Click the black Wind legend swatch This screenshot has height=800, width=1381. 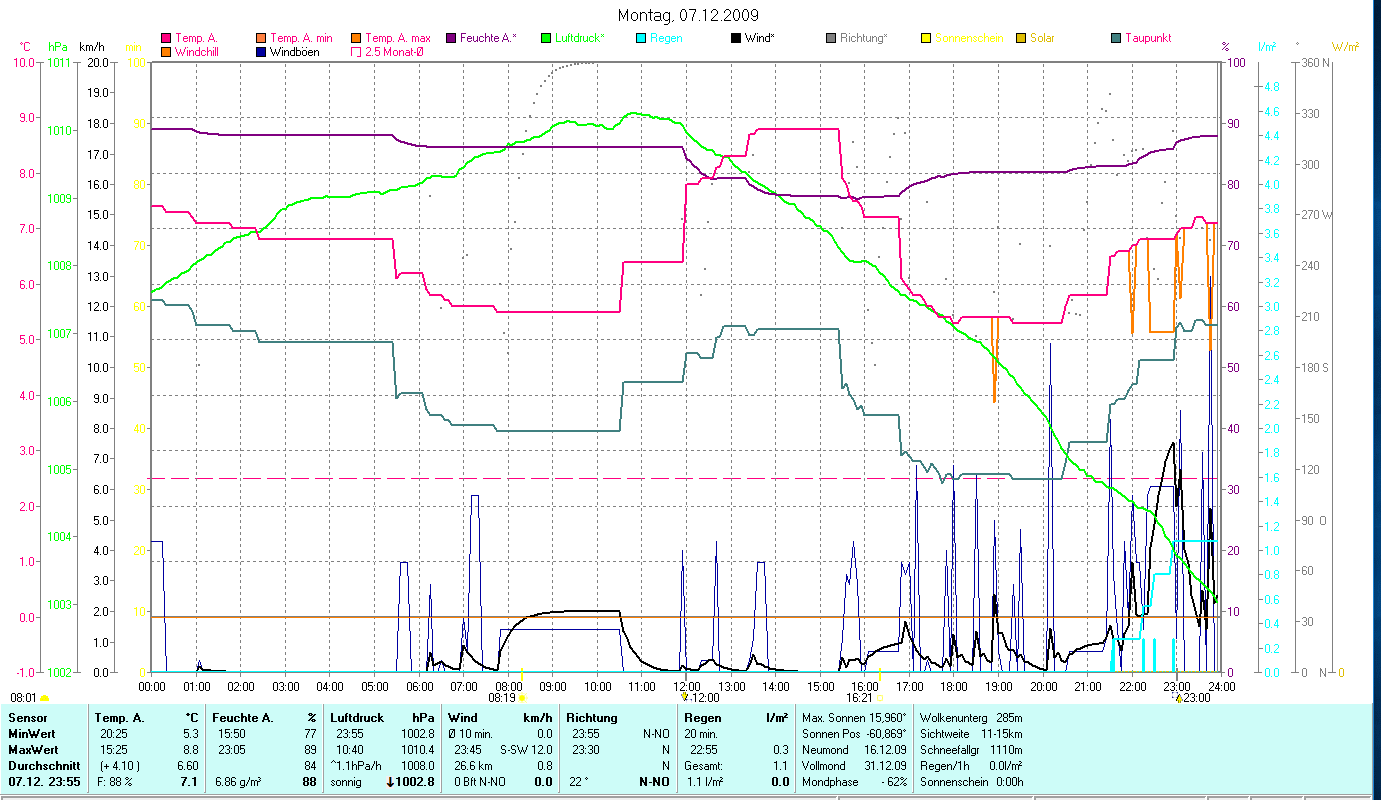[736, 38]
